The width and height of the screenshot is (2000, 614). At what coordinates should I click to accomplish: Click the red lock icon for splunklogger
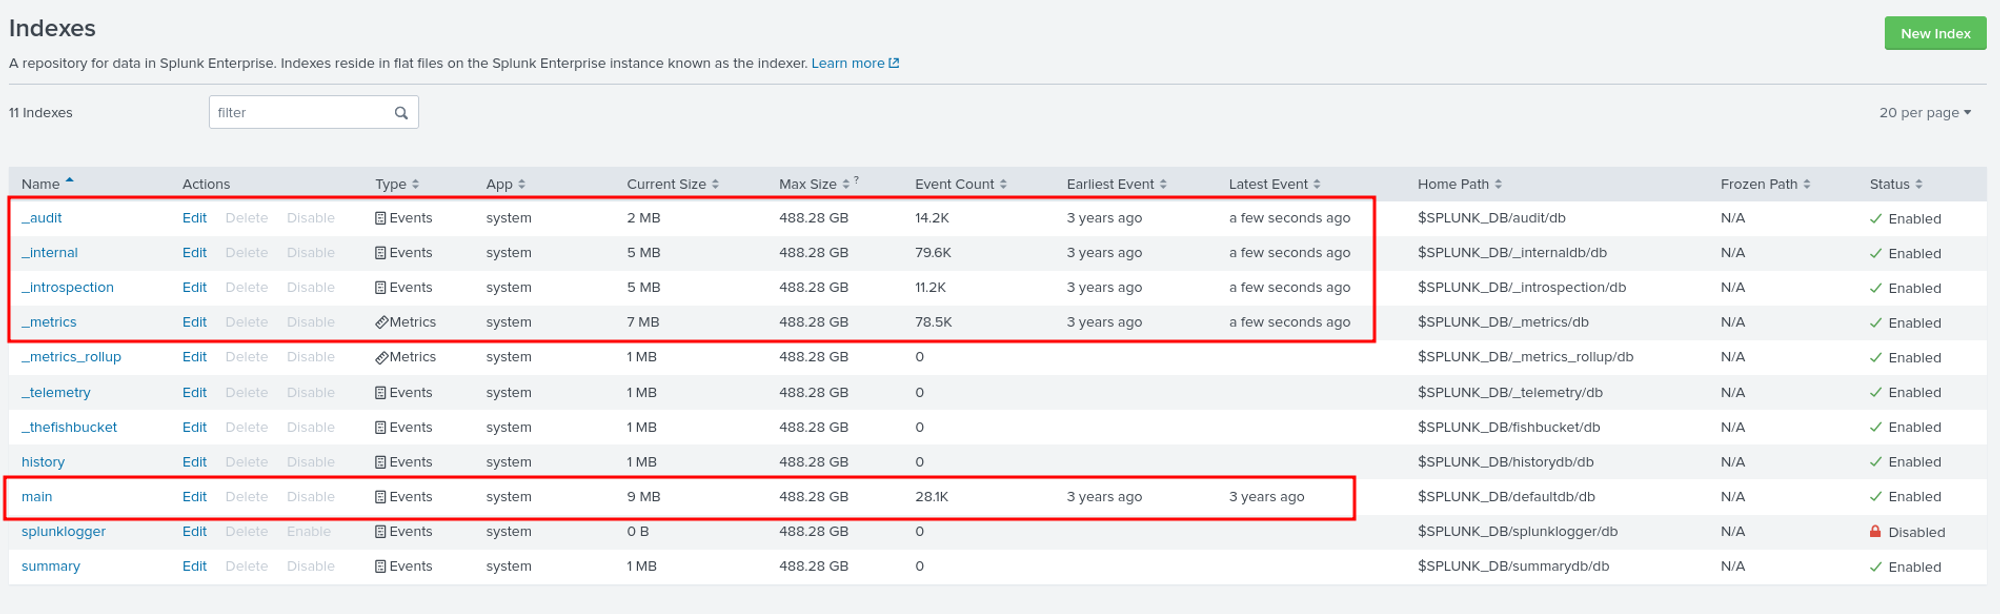coord(1875,531)
